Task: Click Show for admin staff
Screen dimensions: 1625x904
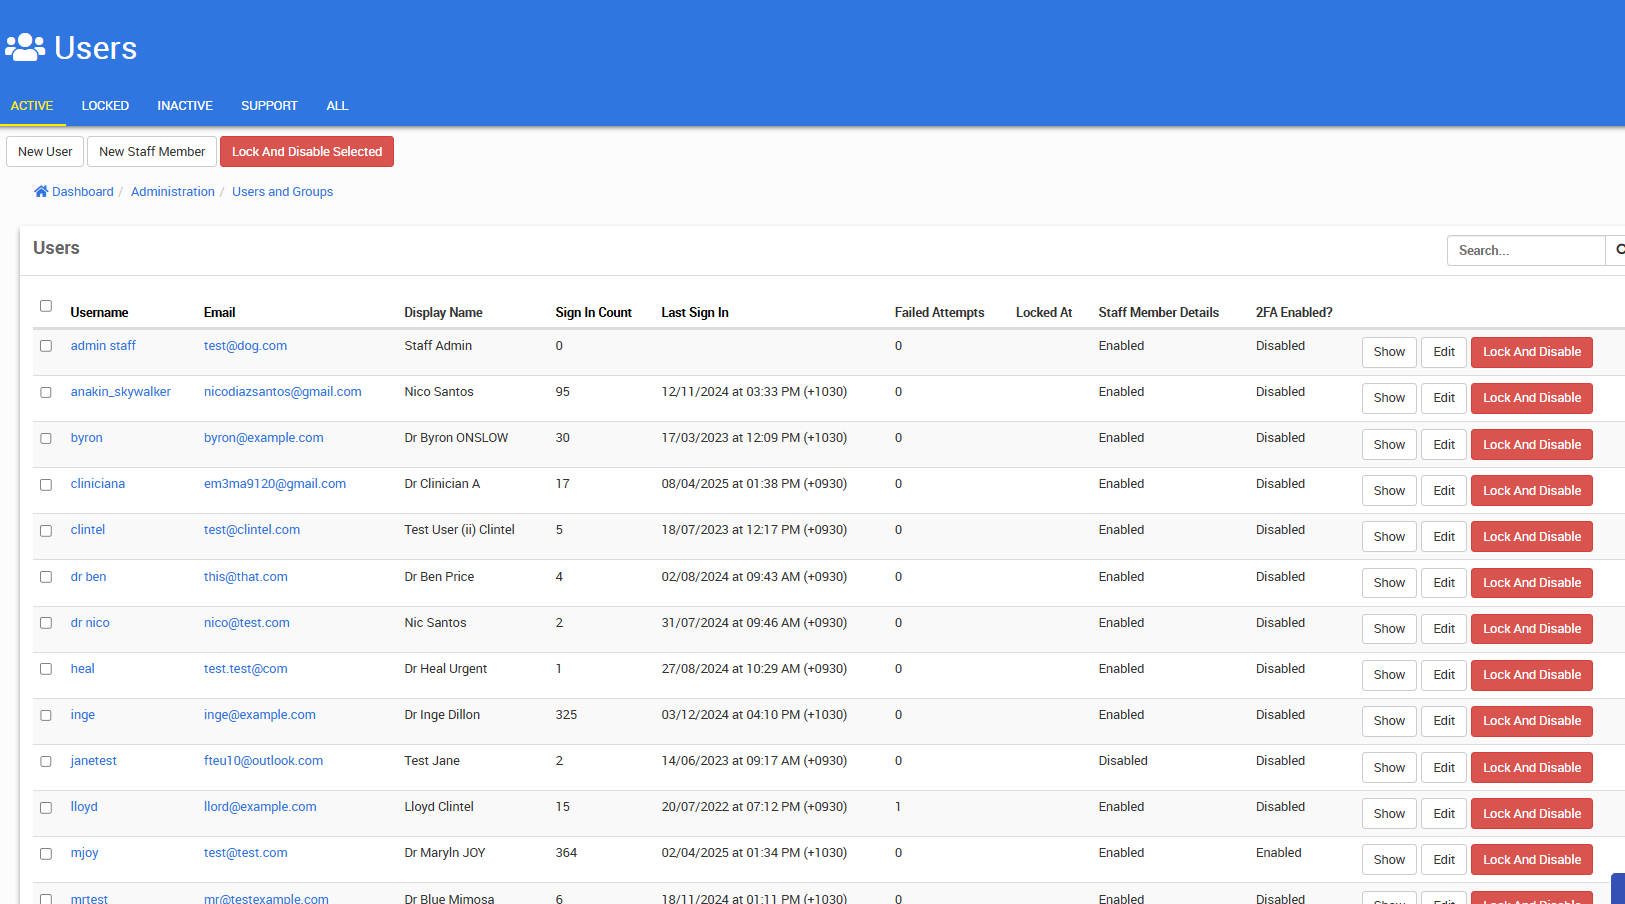Action: pos(1389,352)
